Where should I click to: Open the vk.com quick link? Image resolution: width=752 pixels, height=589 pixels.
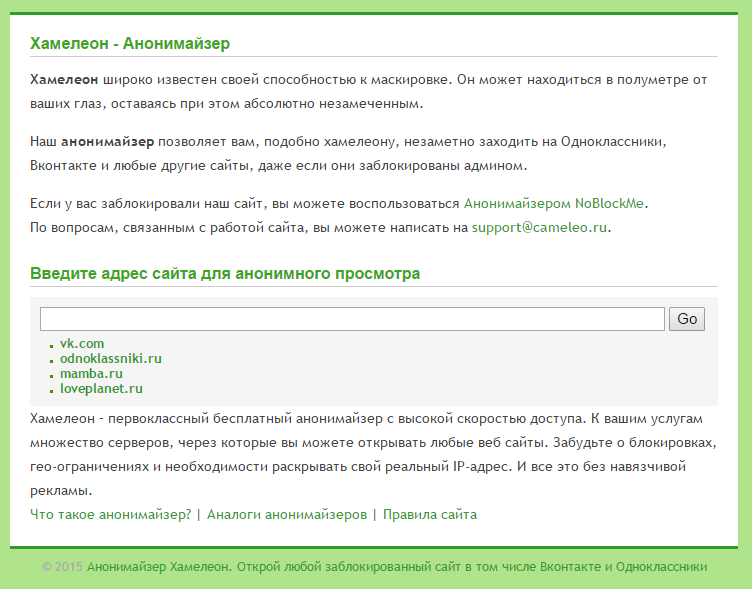pyautogui.click(x=82, y=343)
